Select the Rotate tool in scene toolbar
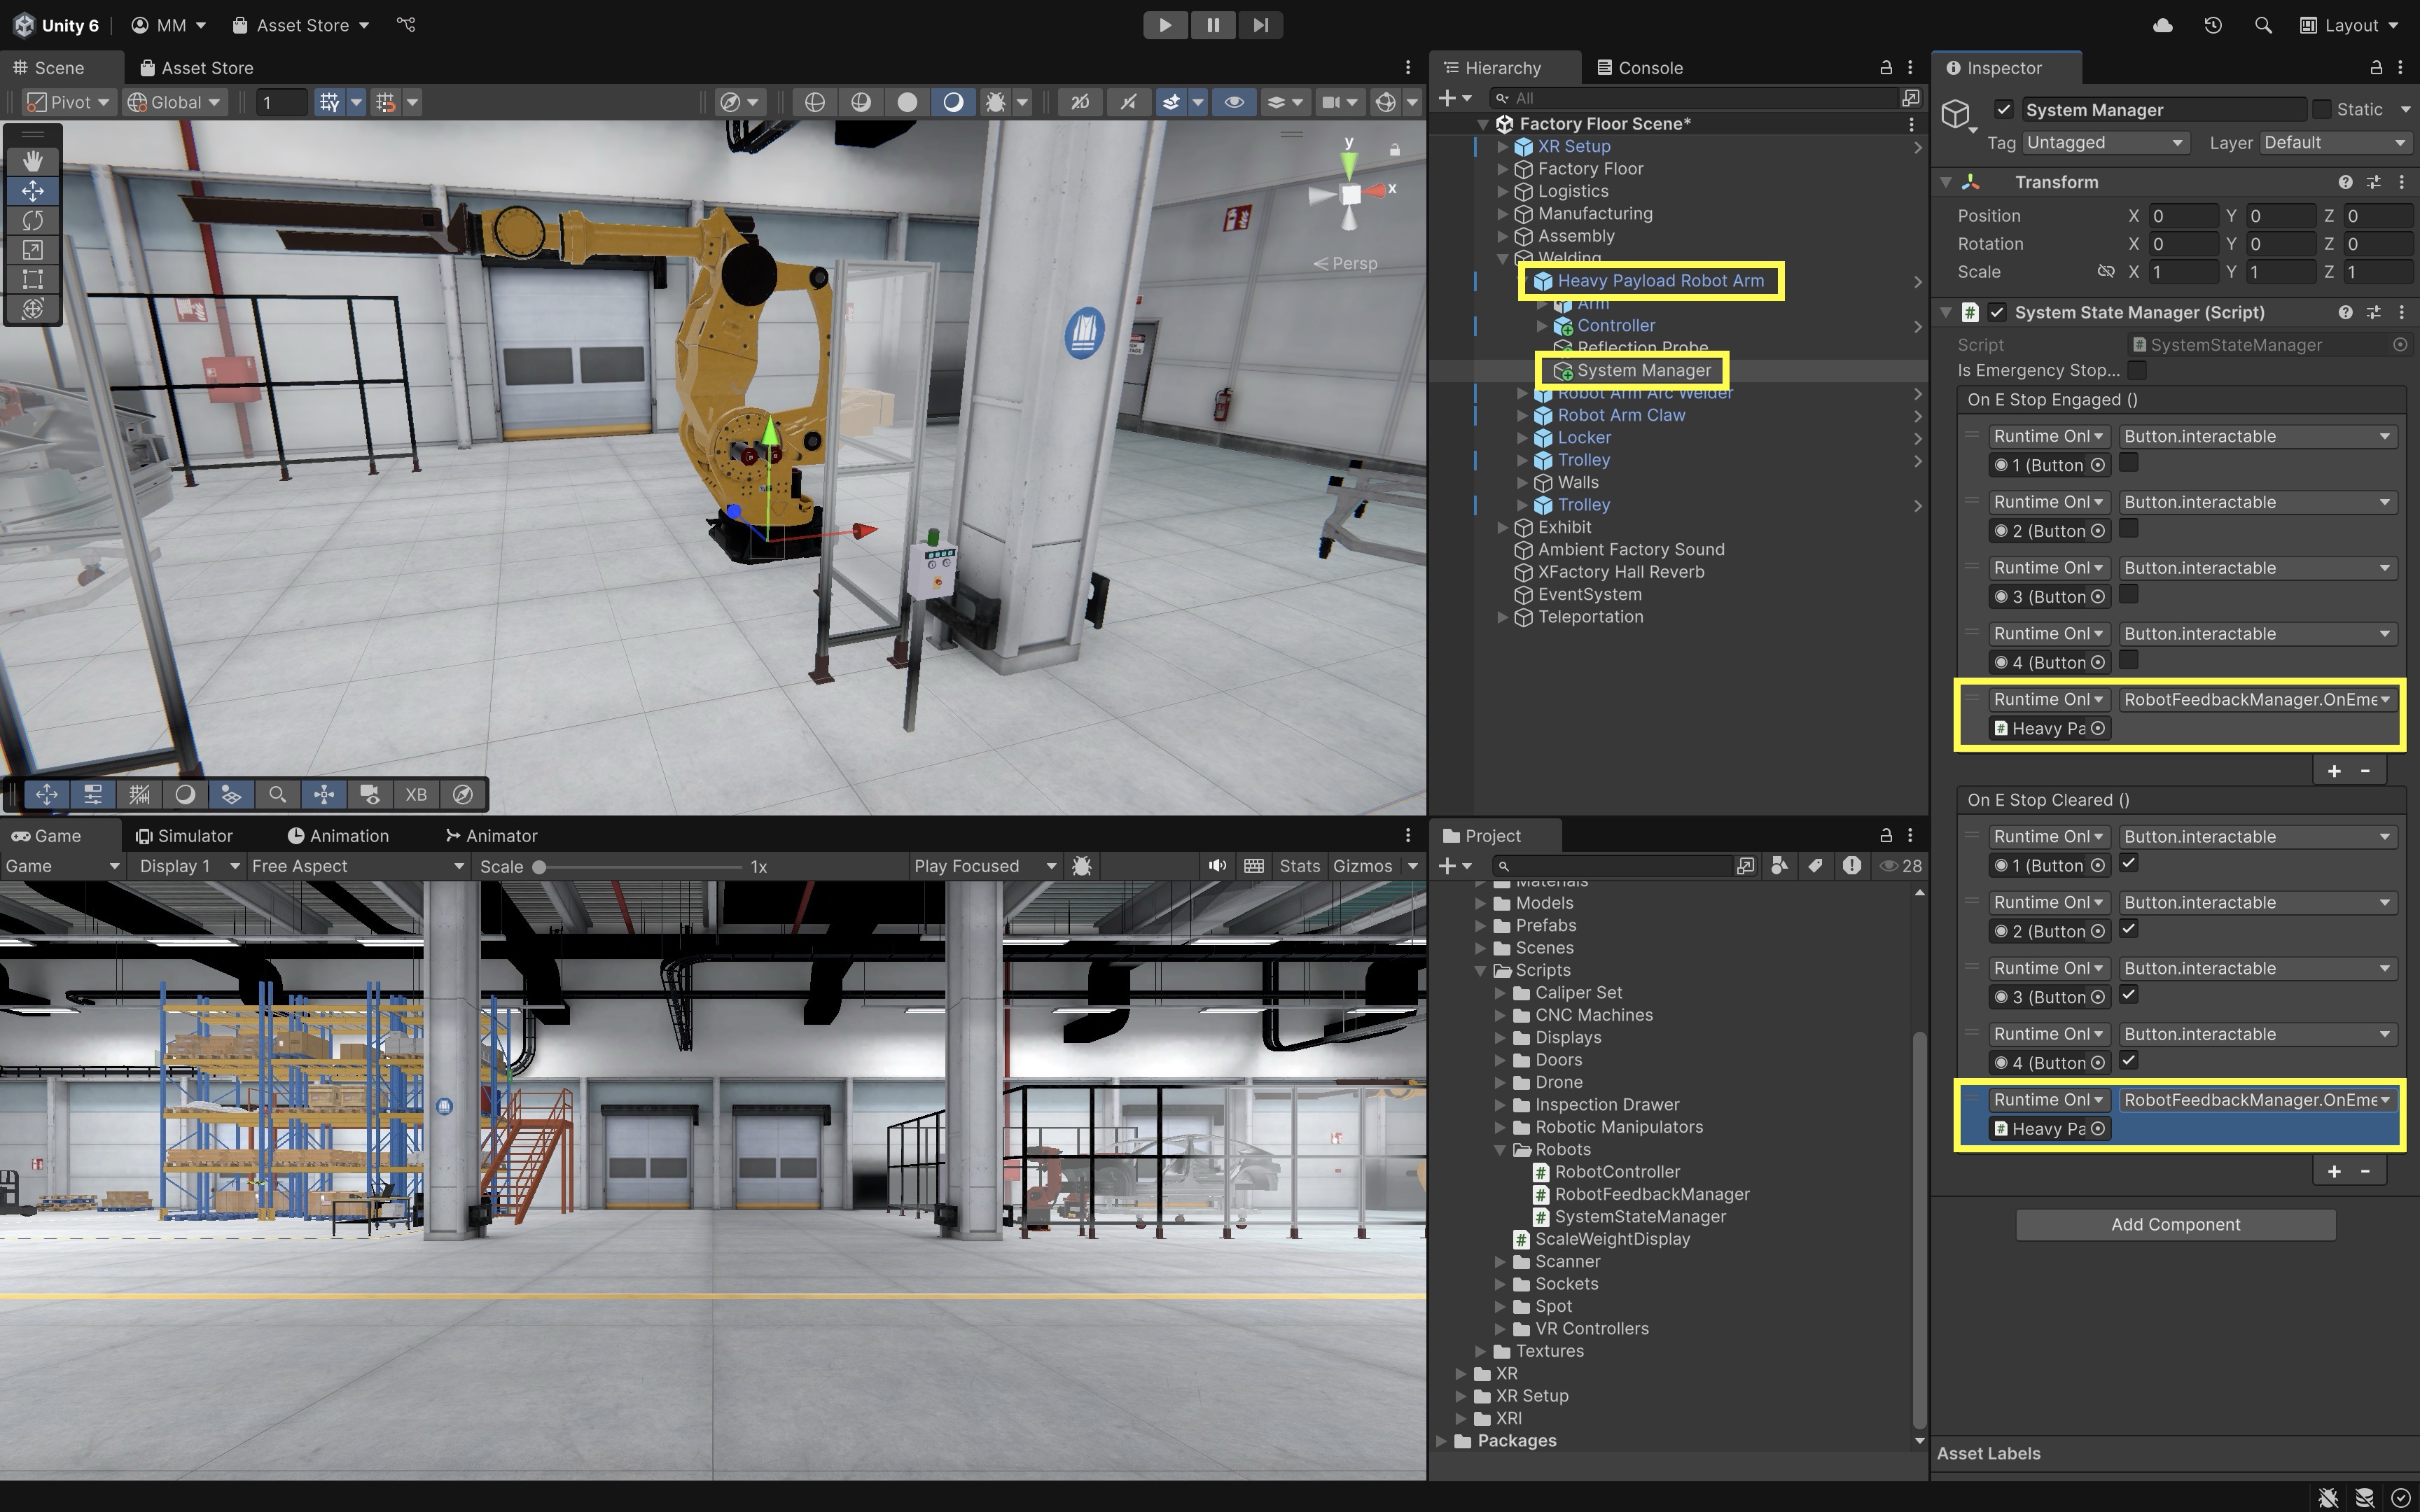Image resolution: width=2420 pixels, height=1512 pixels. pos(32,220)
